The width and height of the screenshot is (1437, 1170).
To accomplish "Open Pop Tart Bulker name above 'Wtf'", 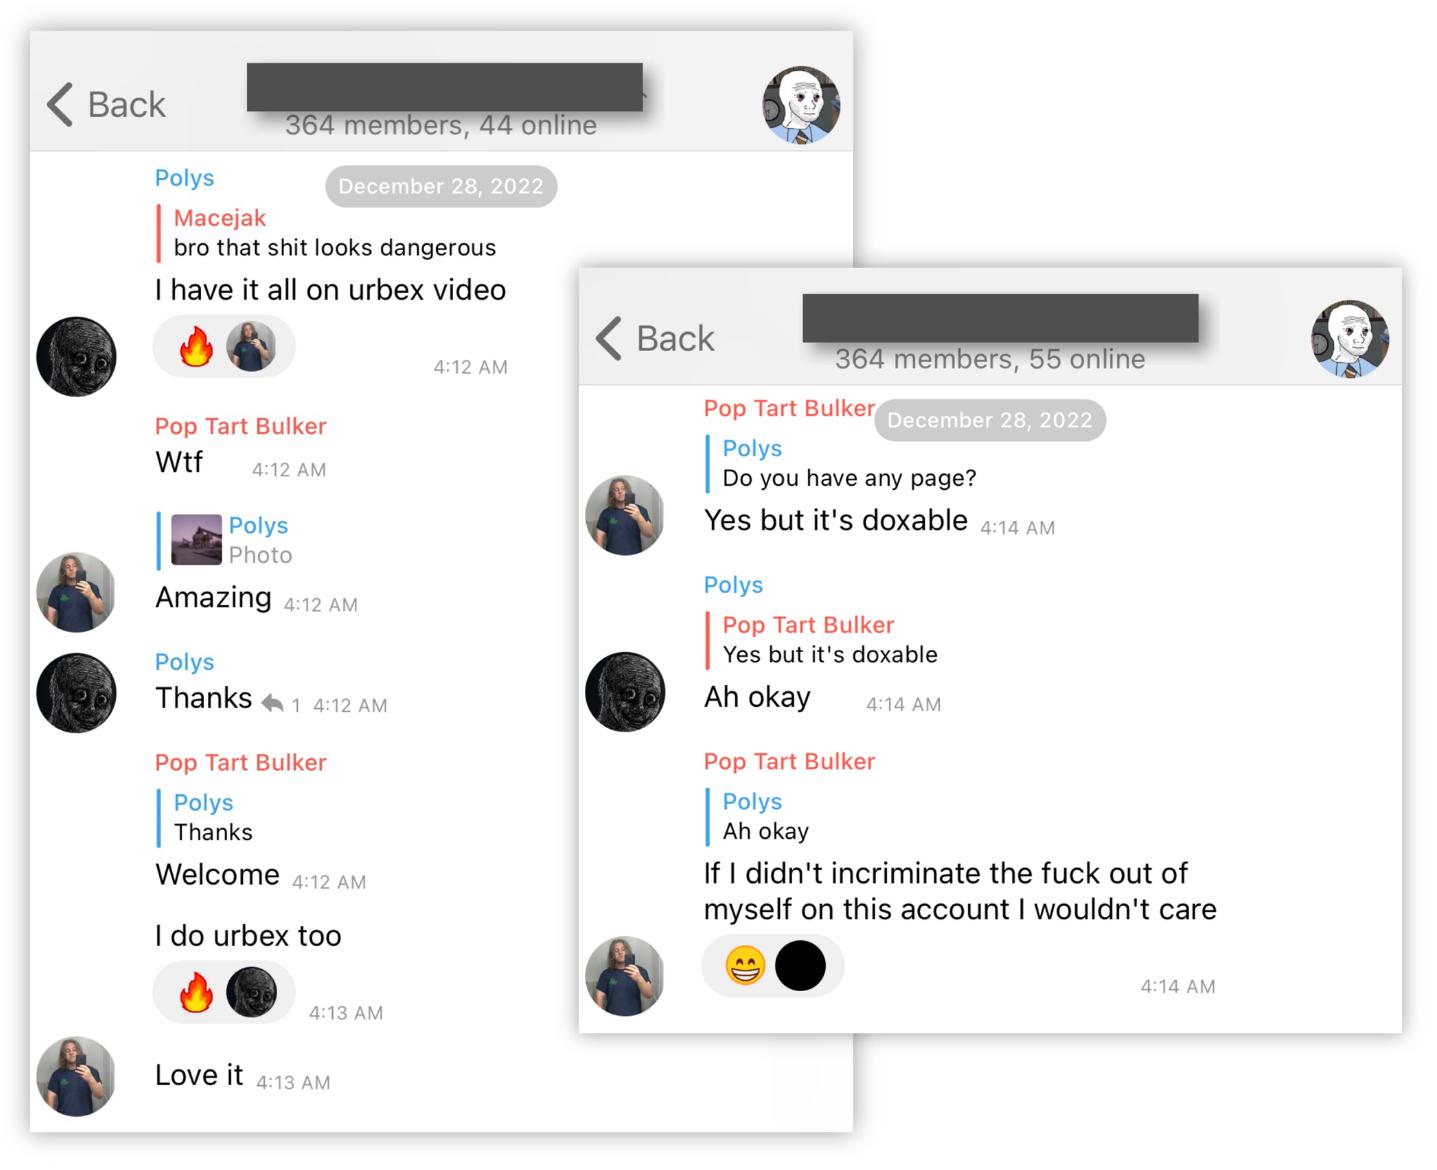I will pos(241,426).
